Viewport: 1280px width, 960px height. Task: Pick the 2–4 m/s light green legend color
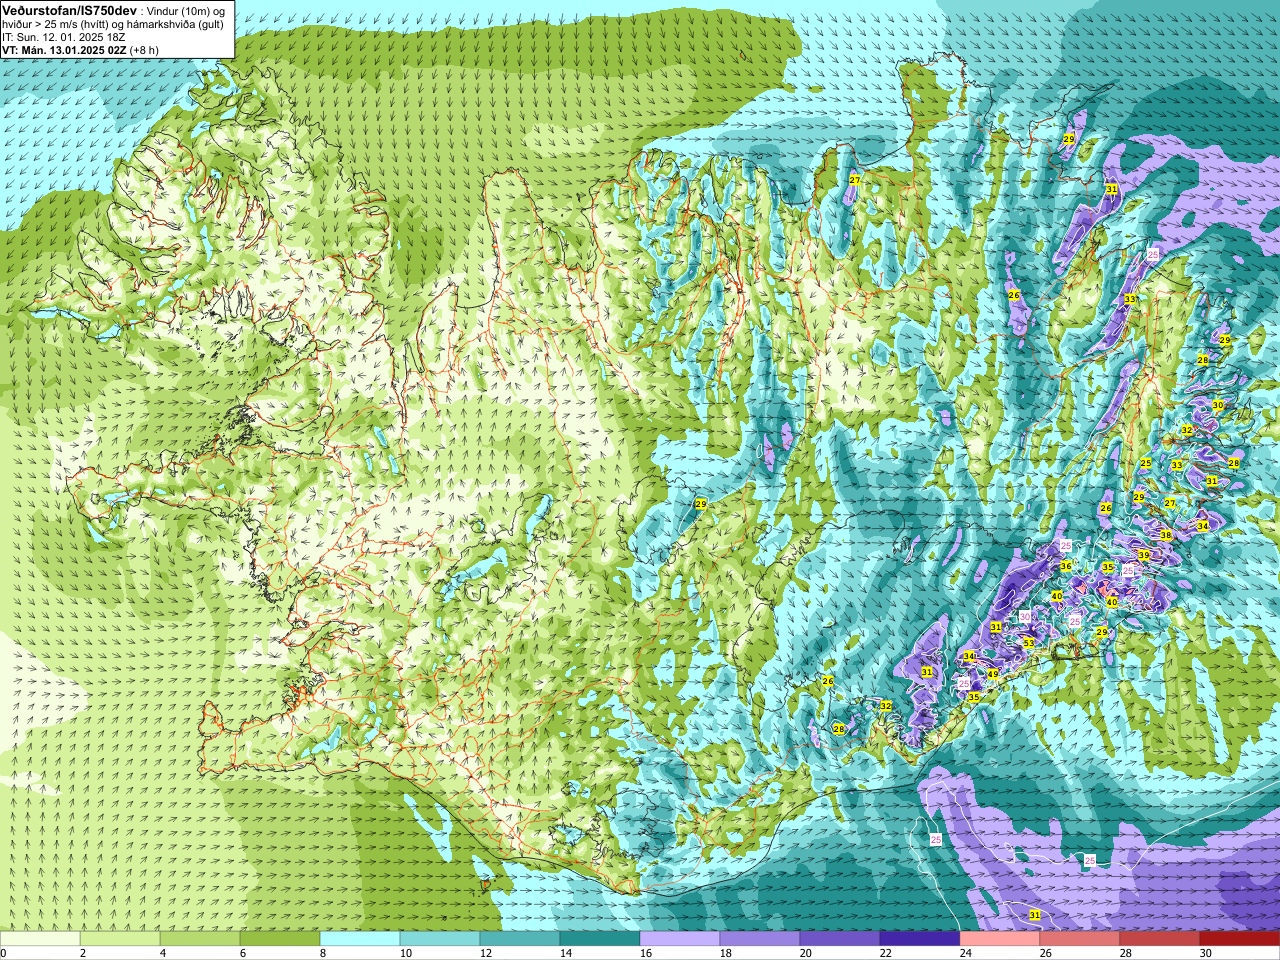click(120, 939)
